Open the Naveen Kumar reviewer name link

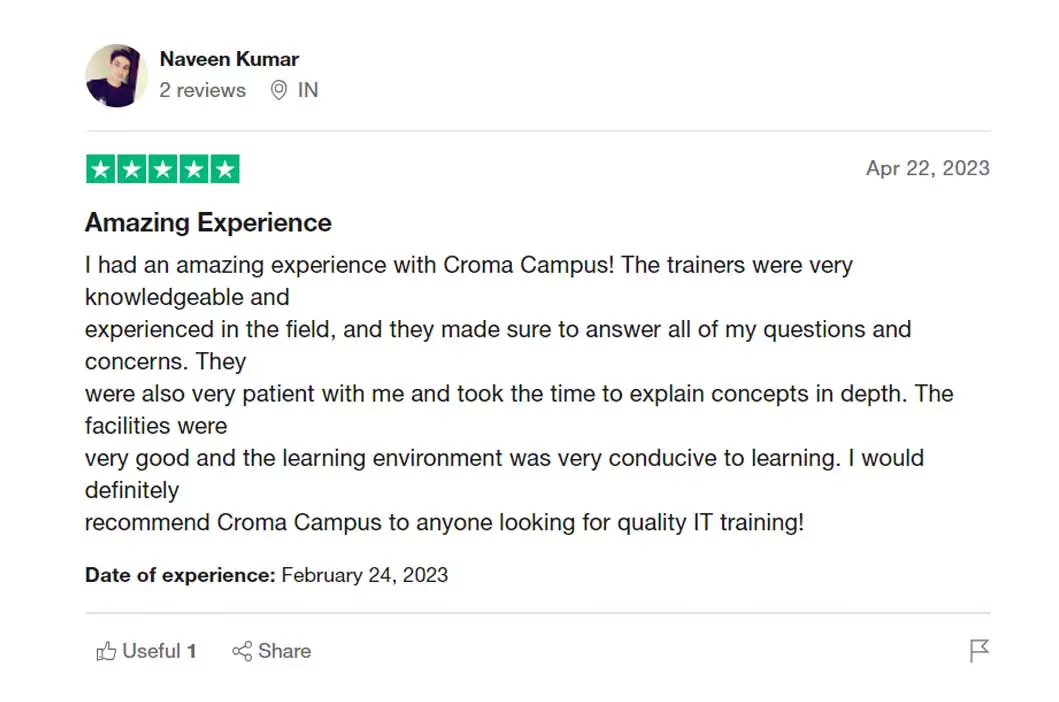point(229,59)
